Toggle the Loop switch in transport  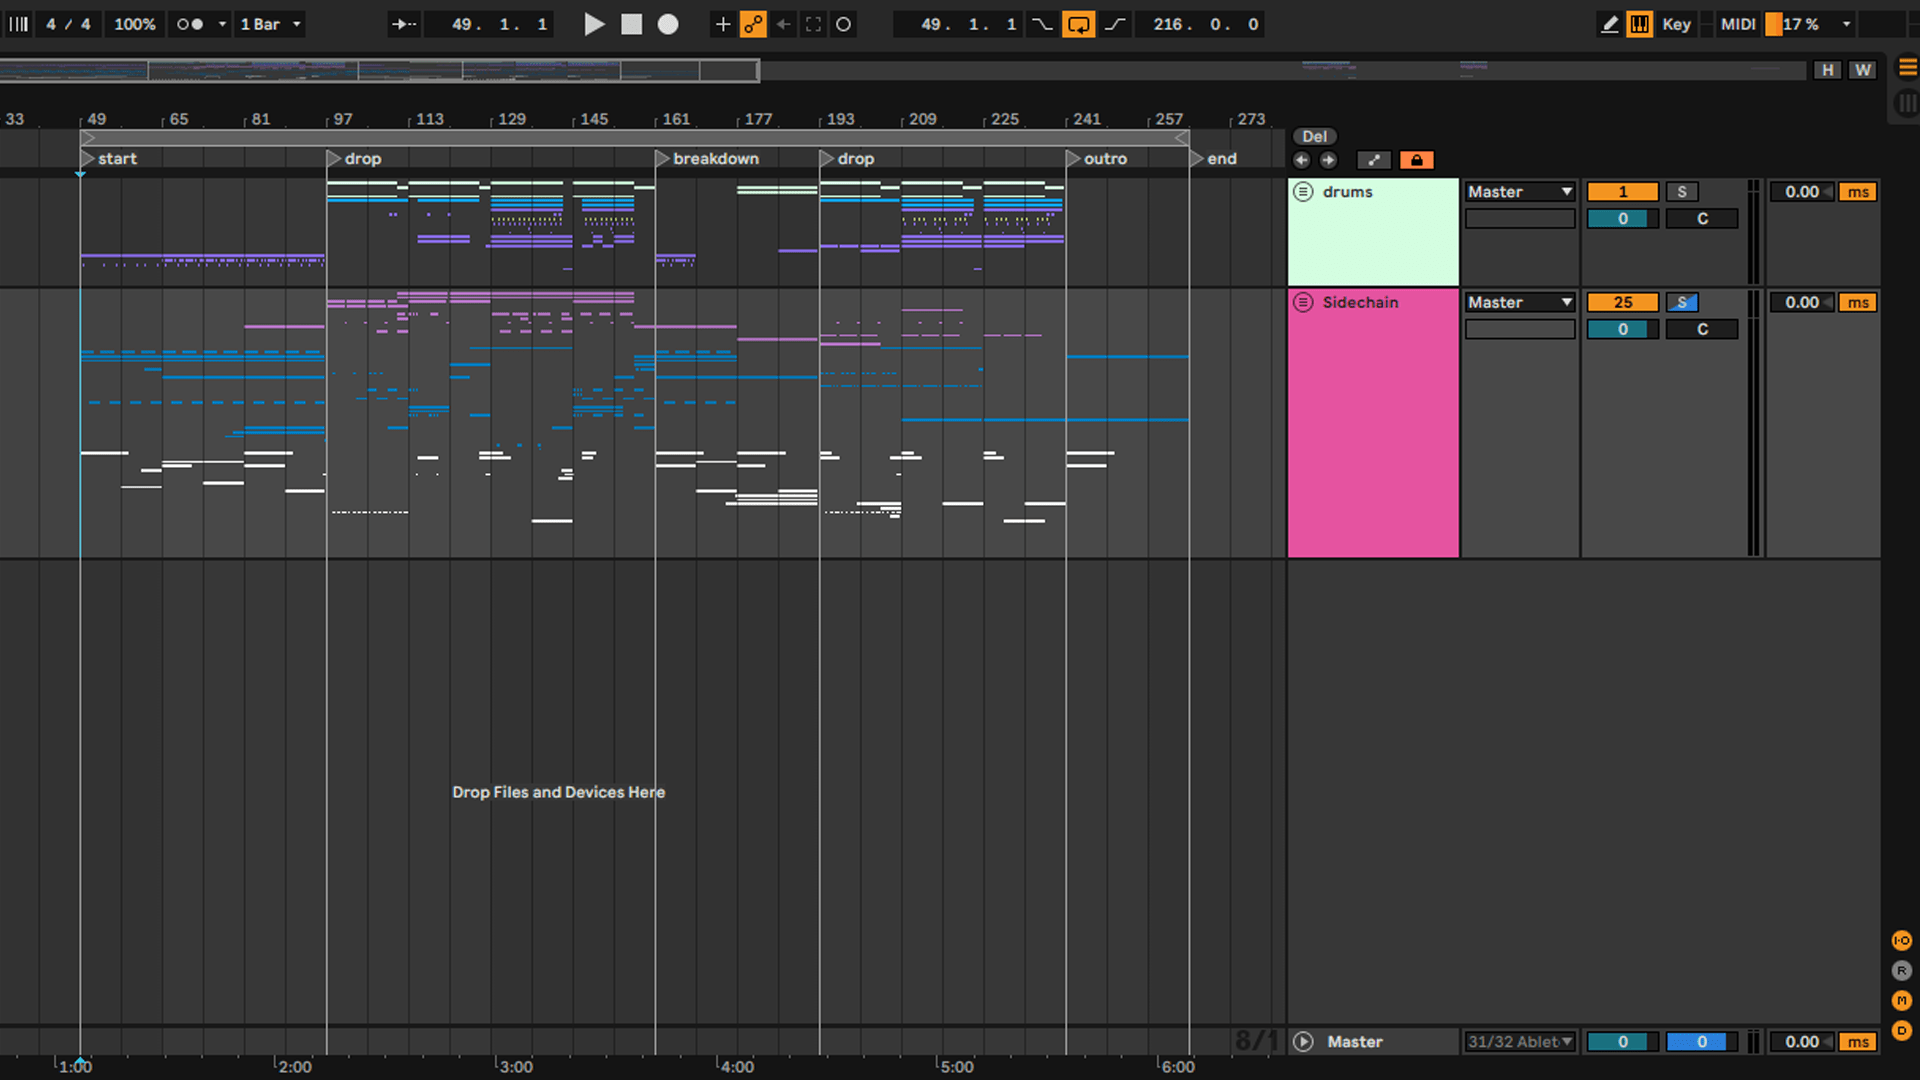1078,24
